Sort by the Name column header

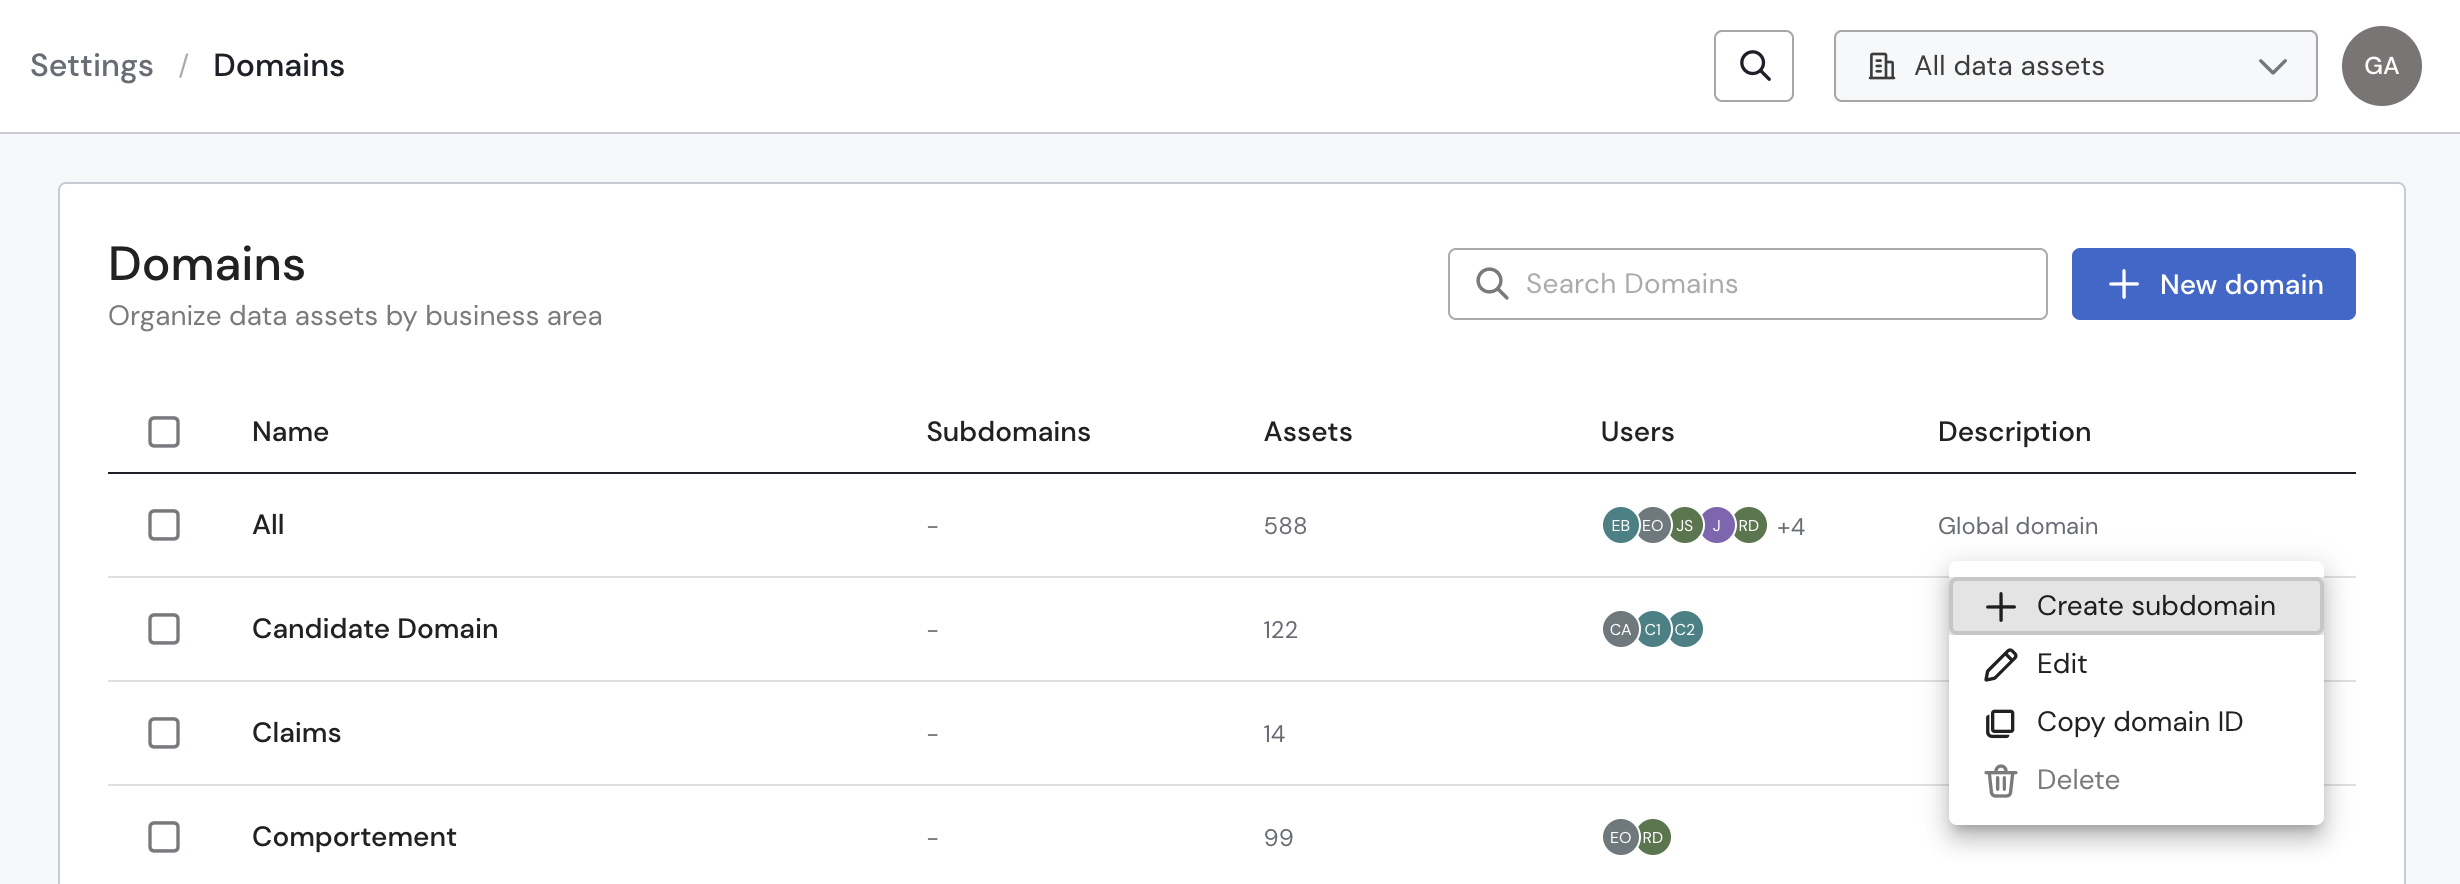tap(290, 432)
